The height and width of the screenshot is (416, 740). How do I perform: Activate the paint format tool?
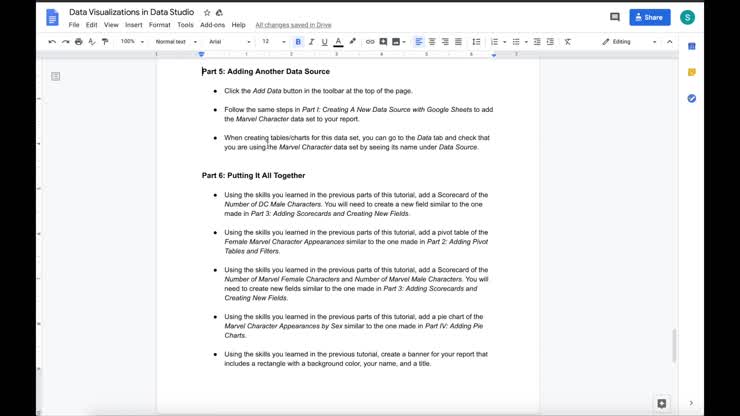[x=105, y=42]
